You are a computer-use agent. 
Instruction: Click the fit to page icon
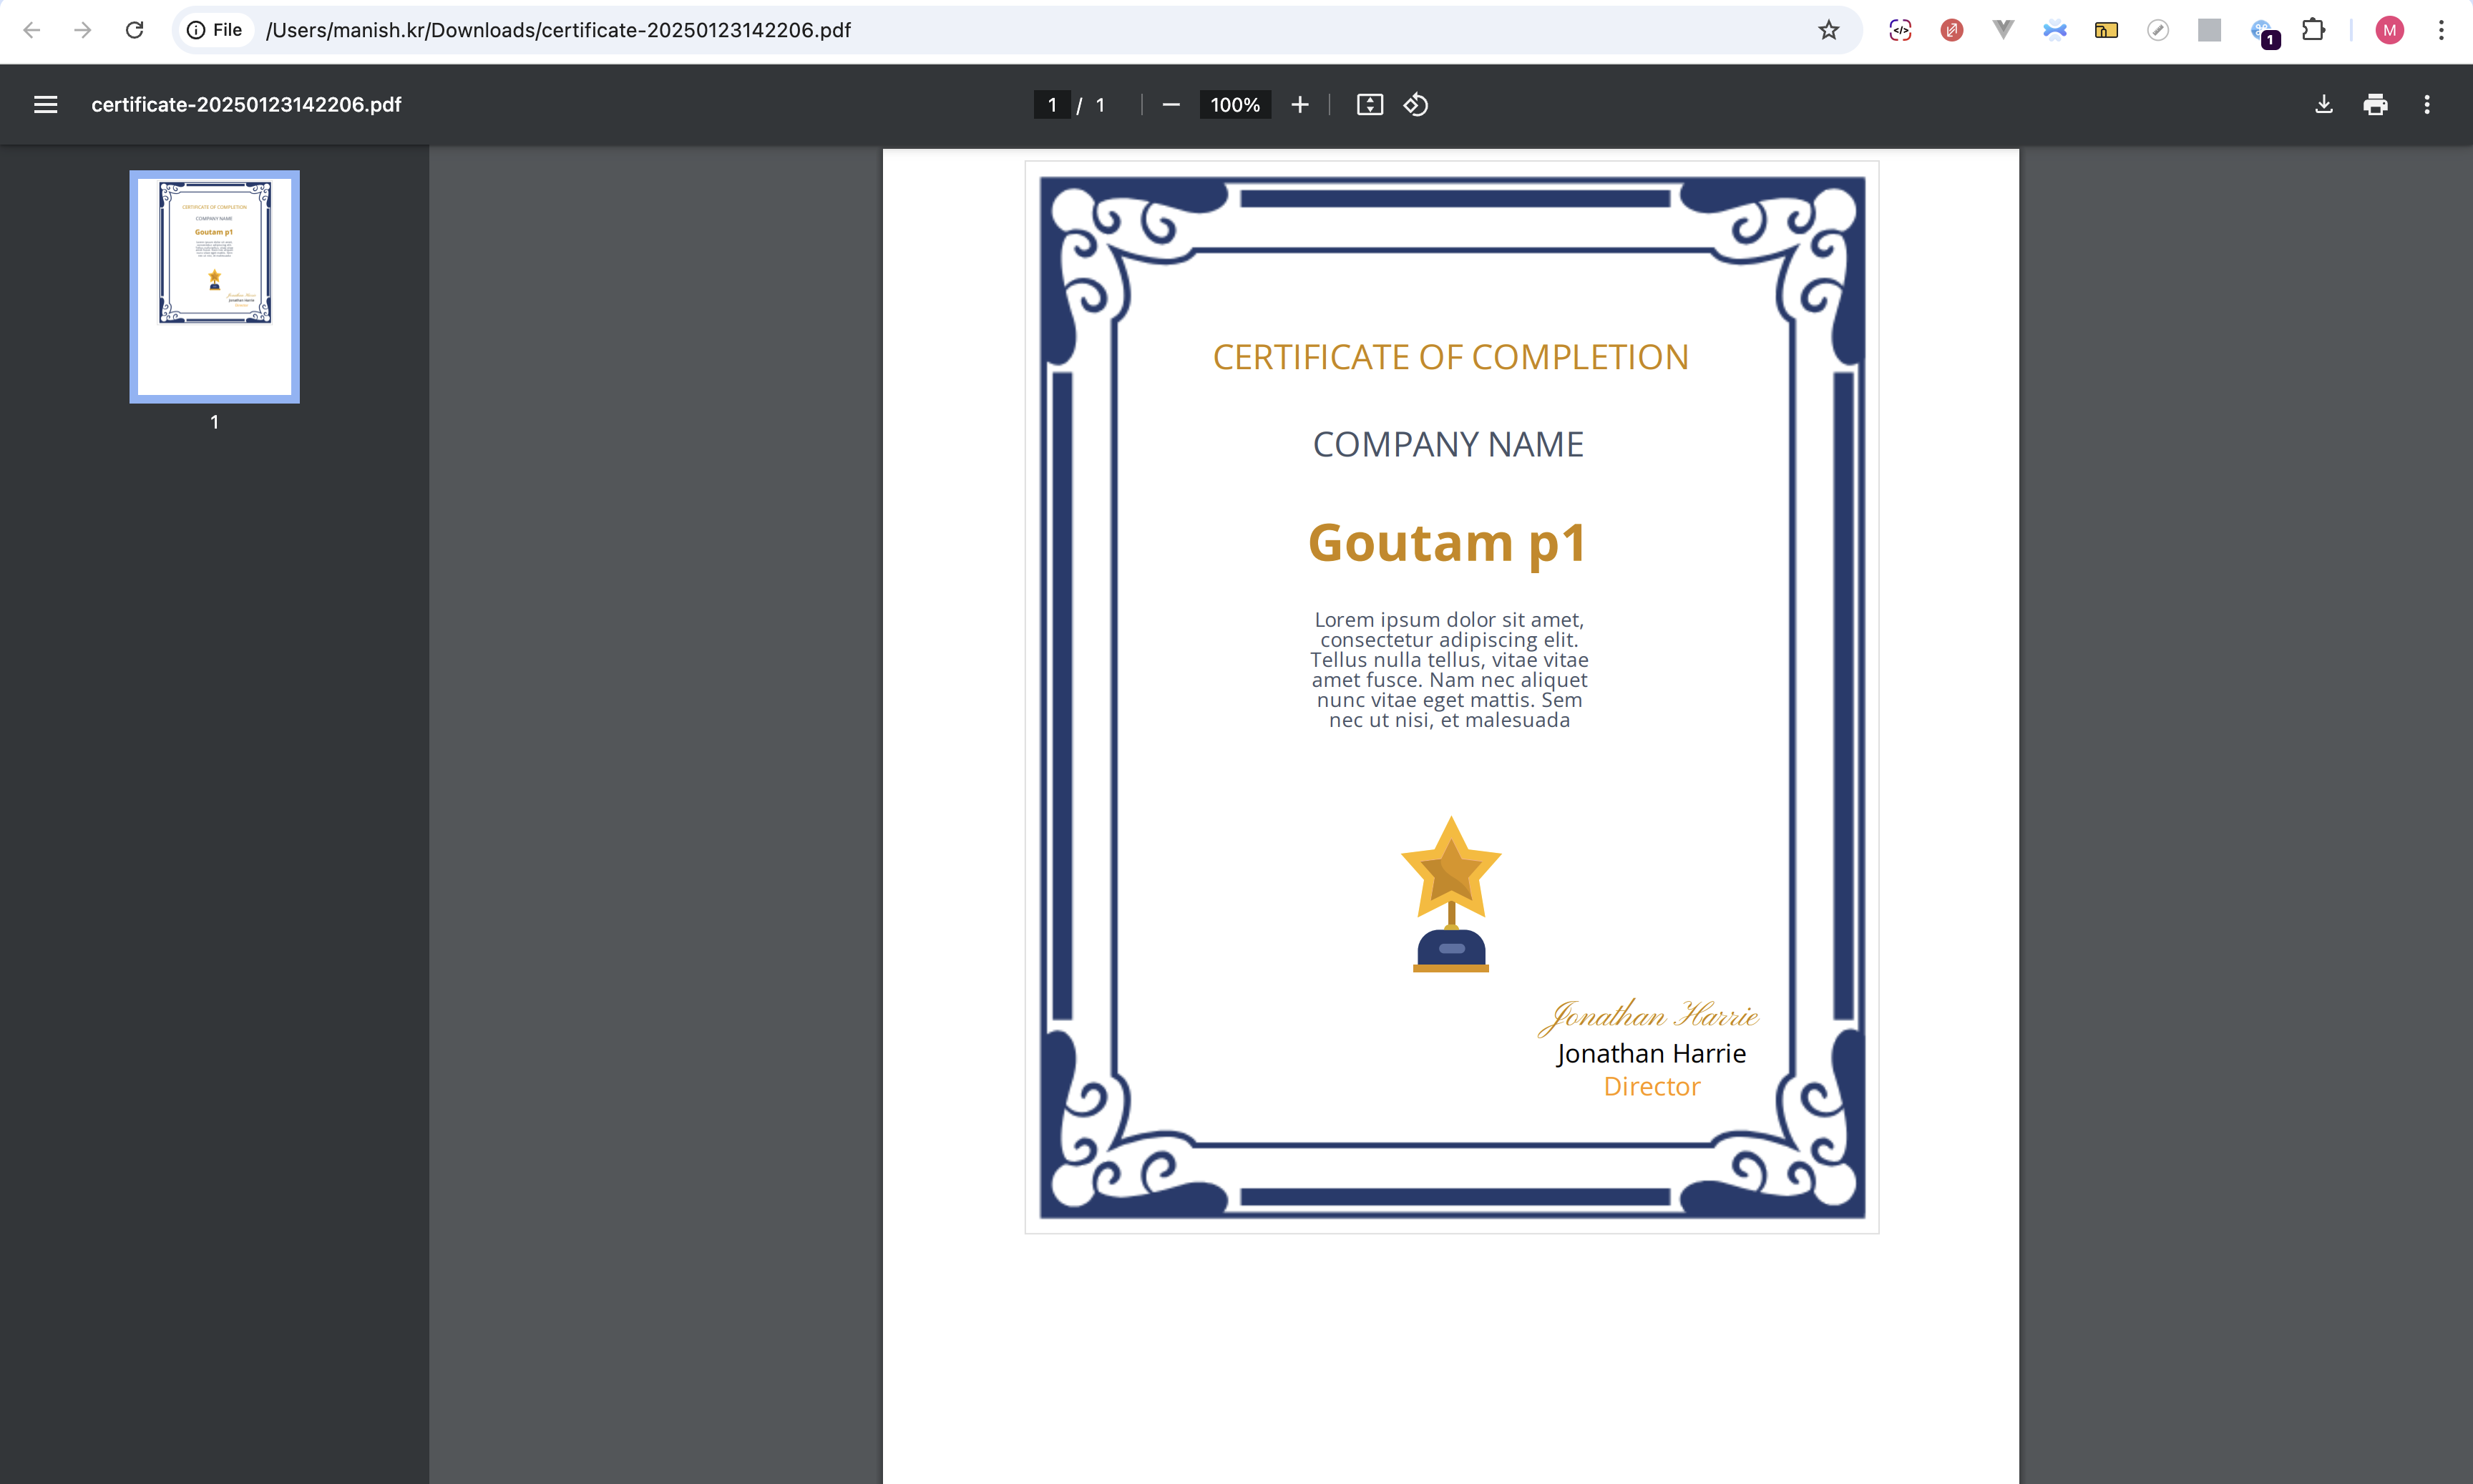point(1369,105)
